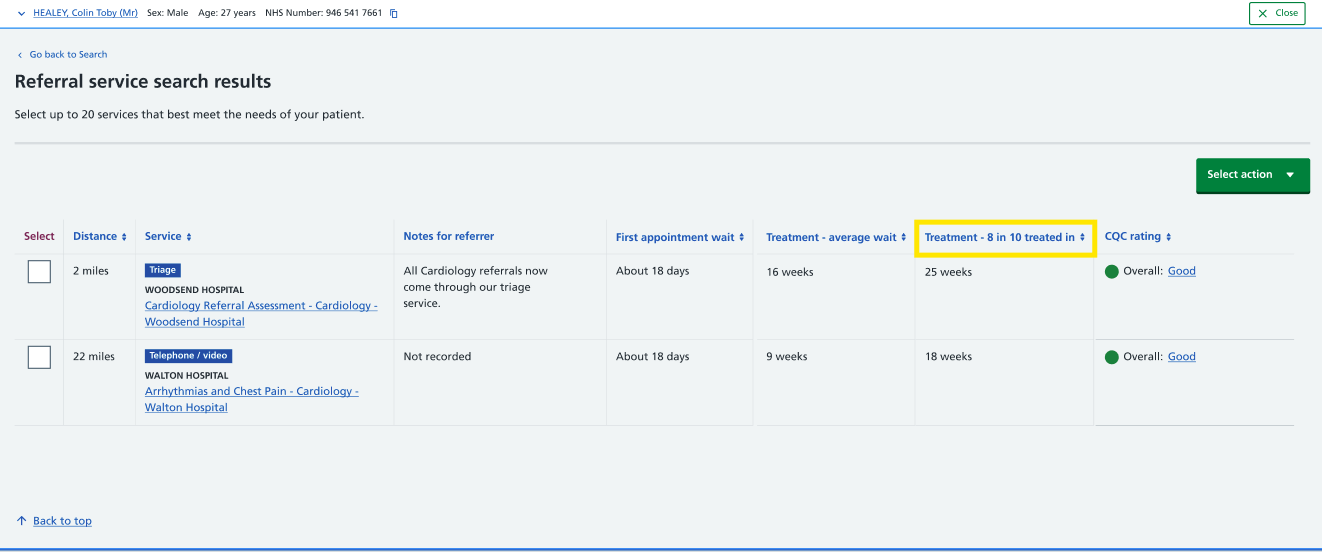Click the Notes for referrer column header
This screenshot has height=552, width=1322.
449,237
